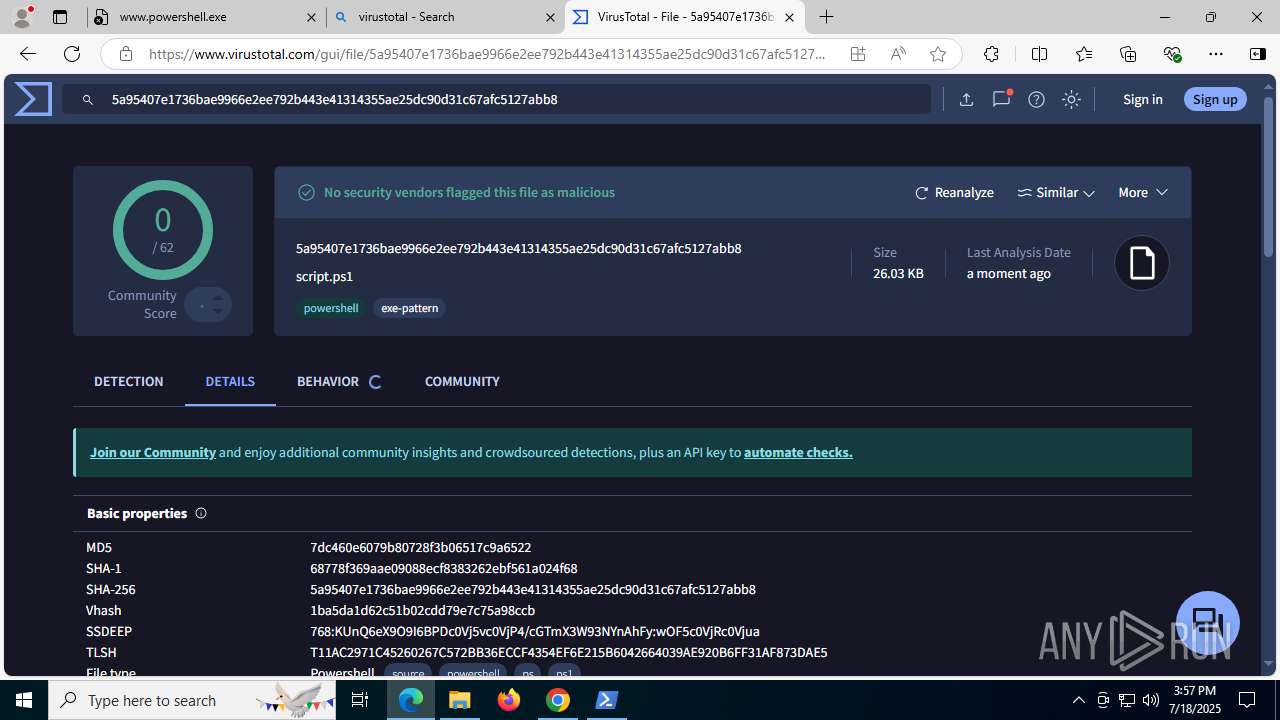Vote up on the Community Score control
Viewport: 1280px width, 720px height.
tap(218, 298)
